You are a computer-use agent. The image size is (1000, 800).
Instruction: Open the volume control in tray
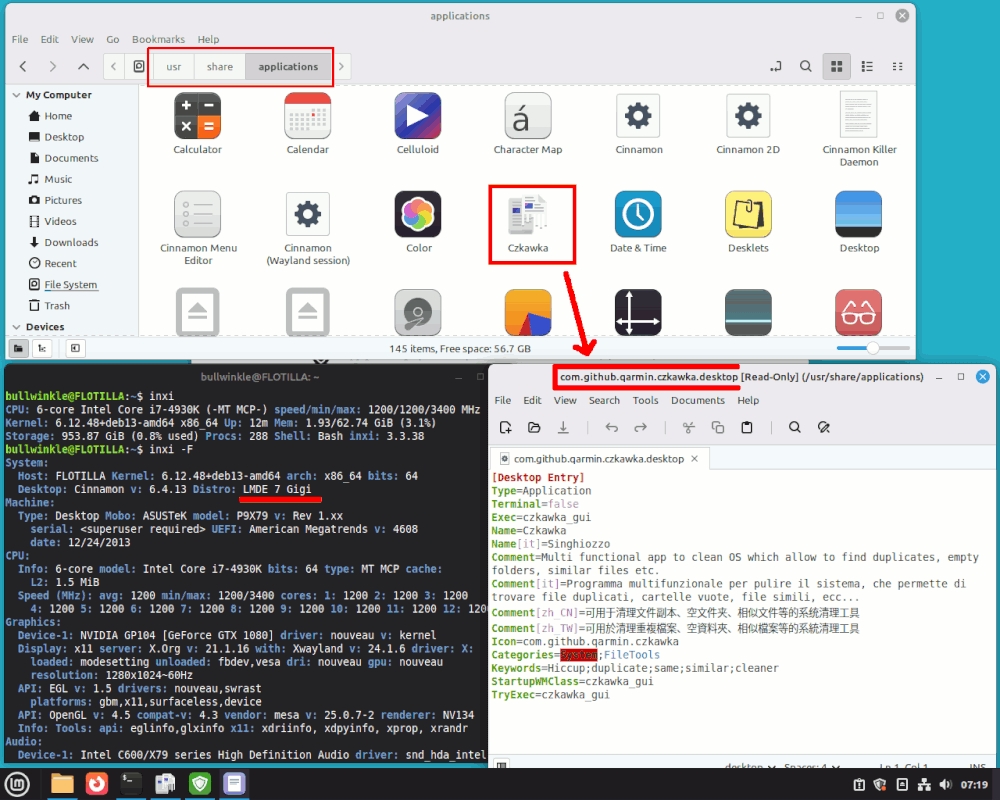946,785
